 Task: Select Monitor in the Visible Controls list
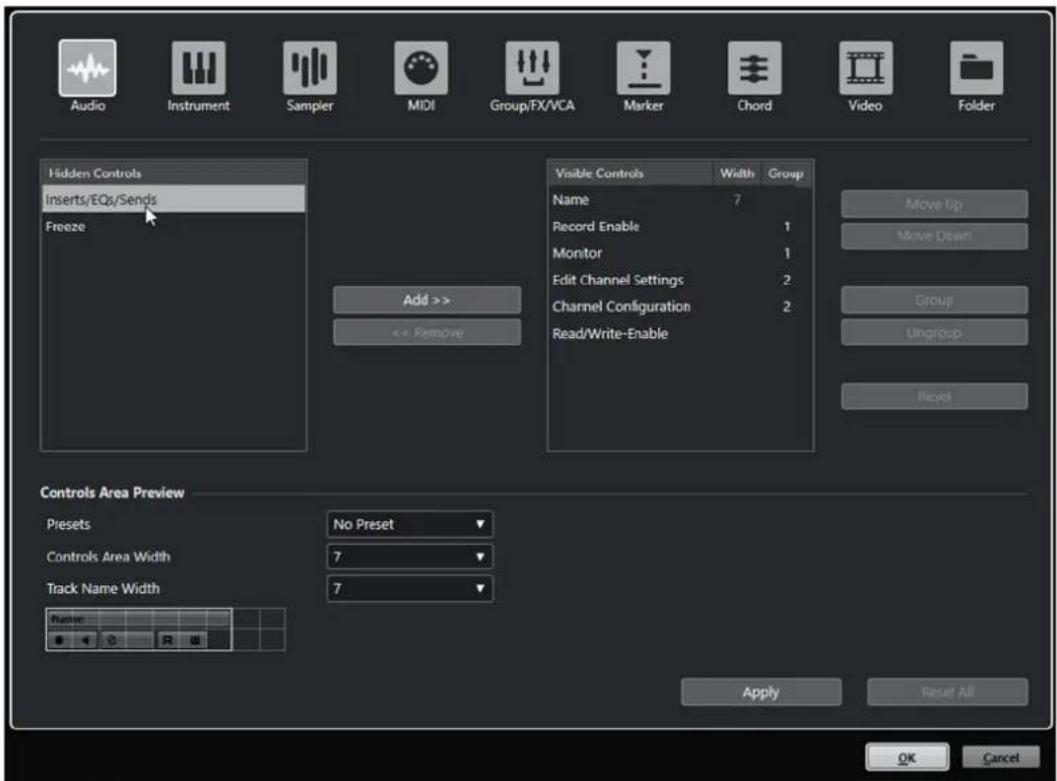coord(680,253)
